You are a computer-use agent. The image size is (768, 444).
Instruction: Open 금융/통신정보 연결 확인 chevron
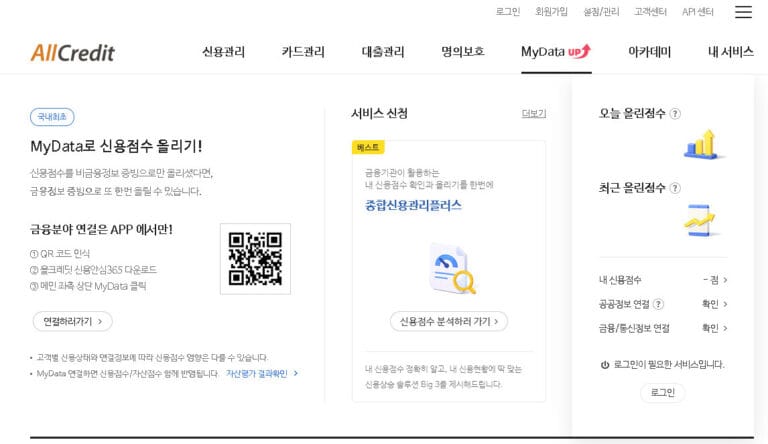(x=725, y=328)
